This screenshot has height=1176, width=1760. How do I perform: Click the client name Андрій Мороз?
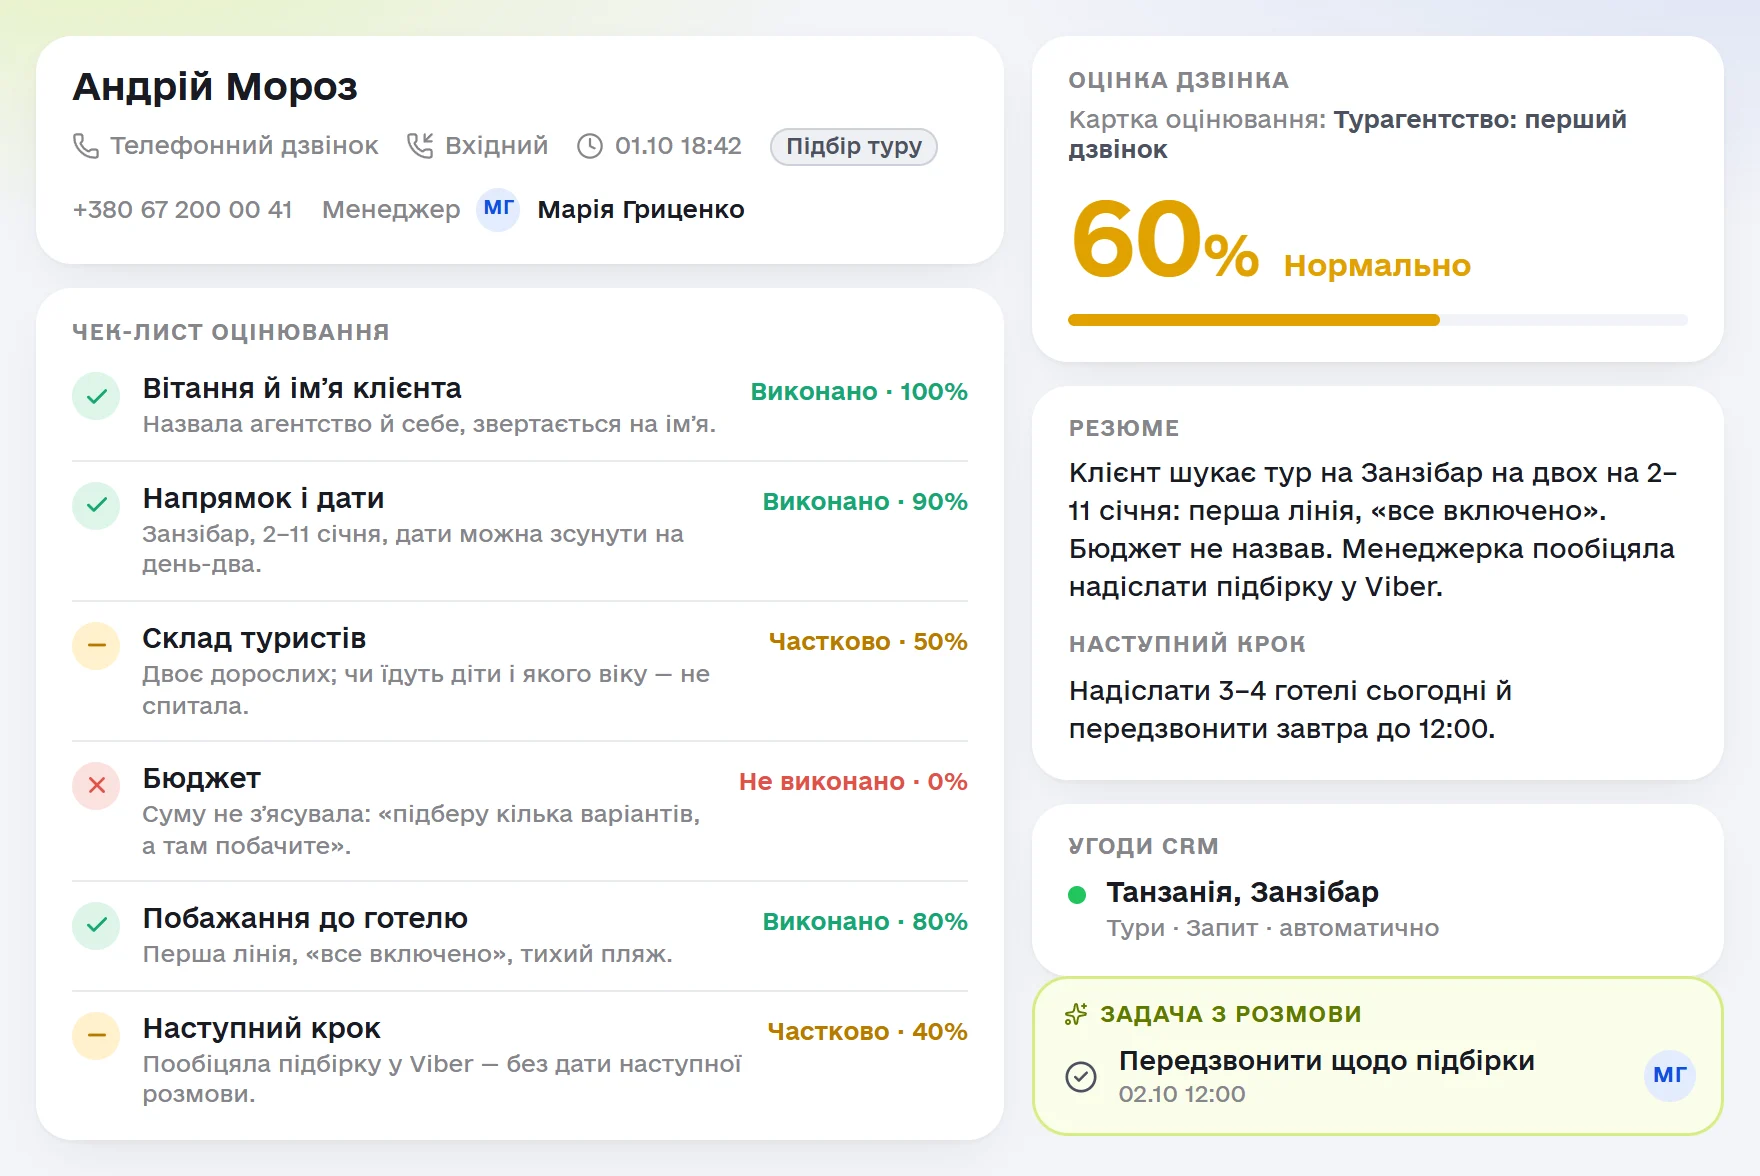tap(215, 87)
